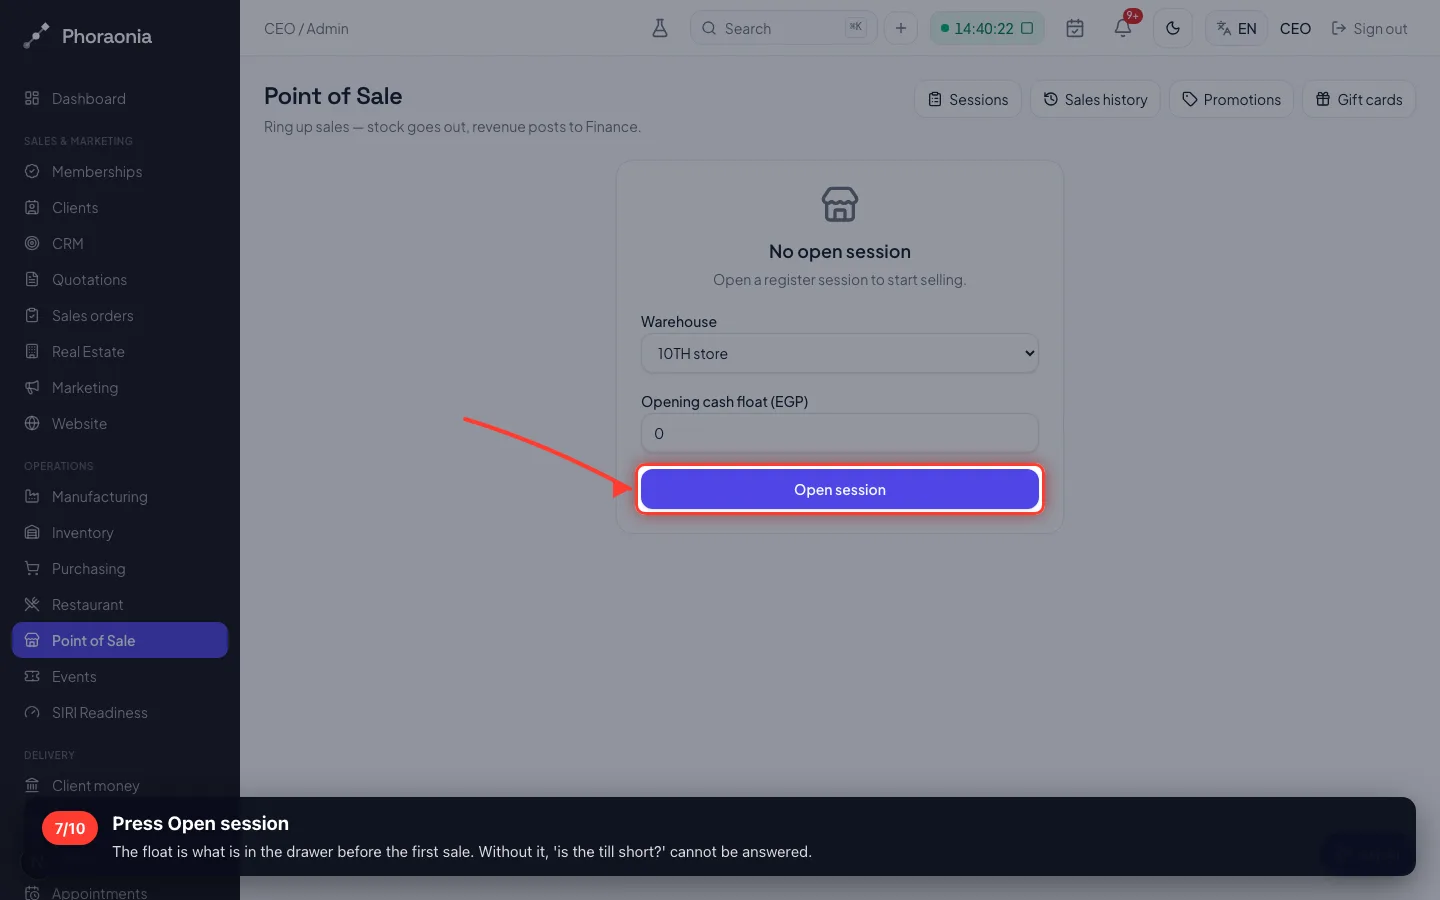Viewport: 1440px width, 900px height.
Task: Click the Restaurant utensils icon
Action: [x=32, y=605]
